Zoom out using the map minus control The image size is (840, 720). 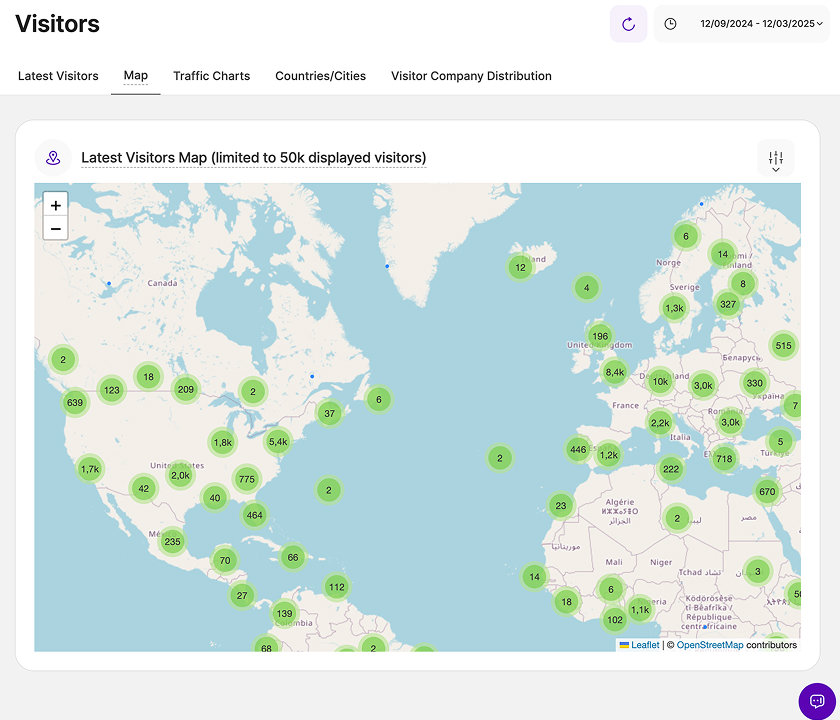55,228
